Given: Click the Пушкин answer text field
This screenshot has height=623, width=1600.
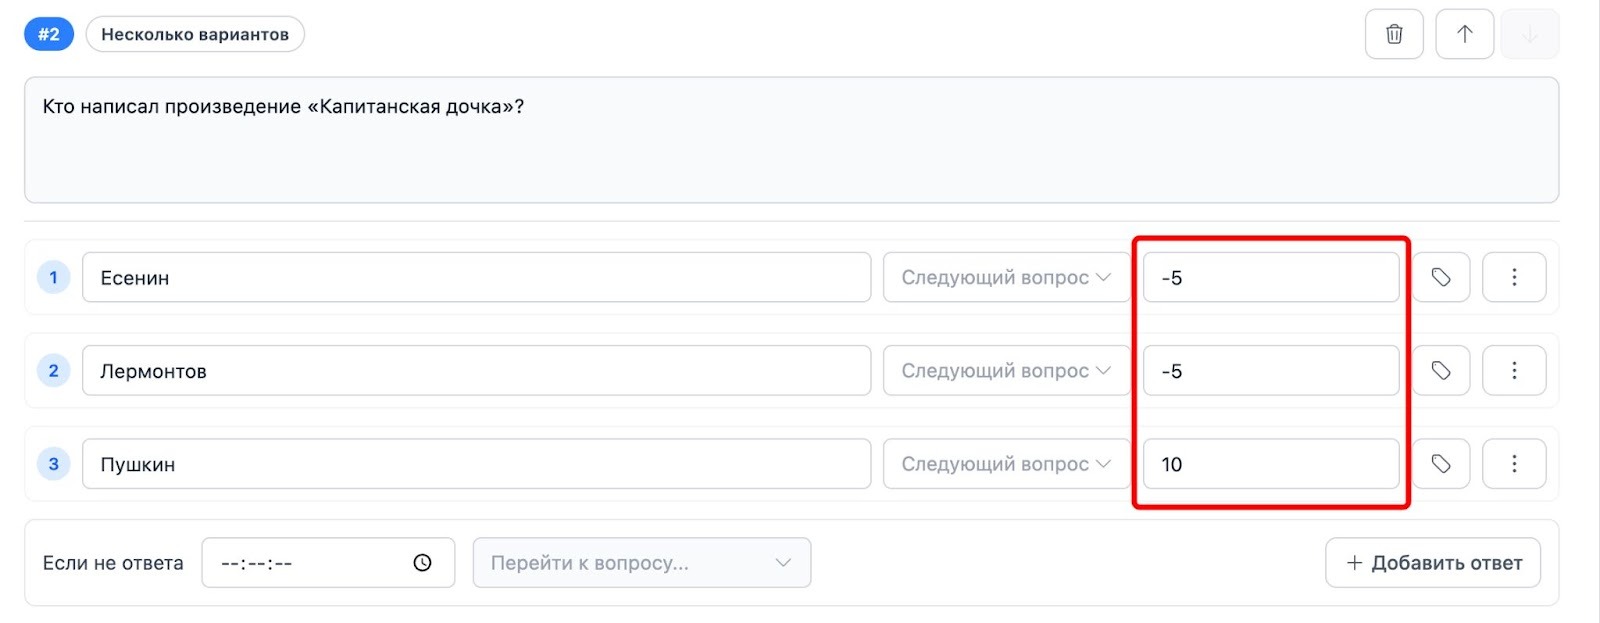Looking at the screenshot, I should coord(476,464).
